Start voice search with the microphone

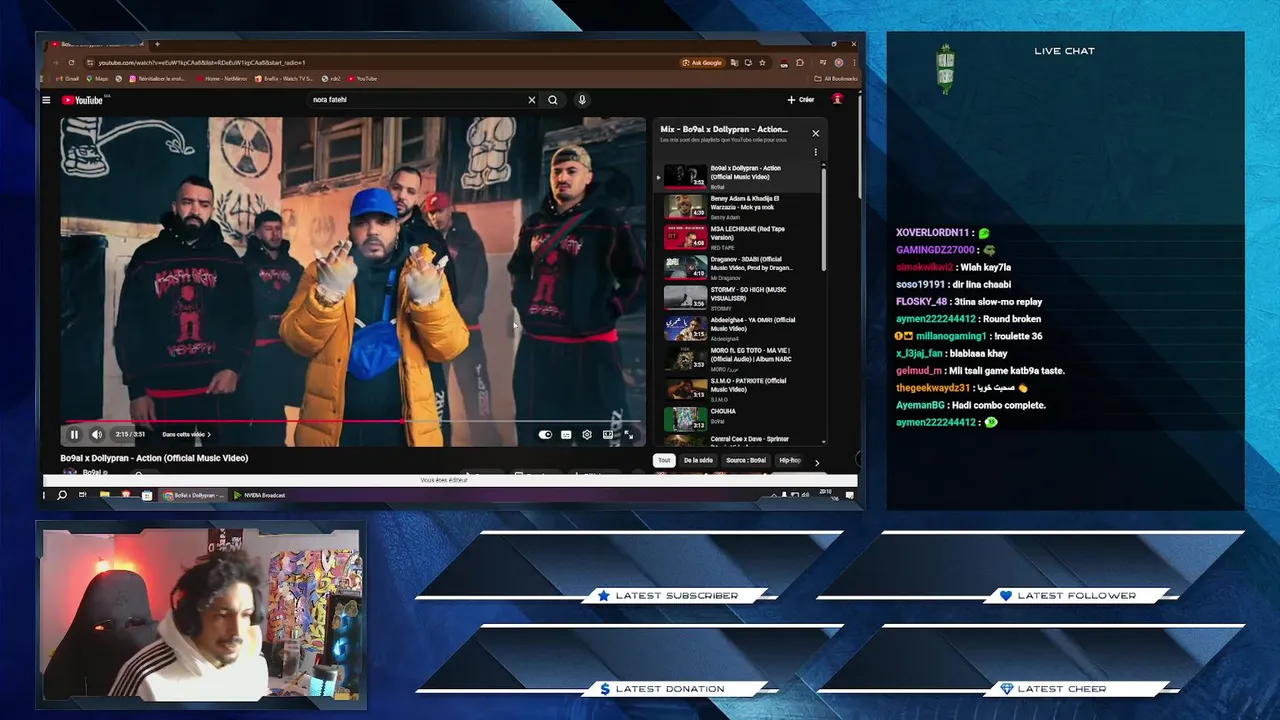pos(581,100)
